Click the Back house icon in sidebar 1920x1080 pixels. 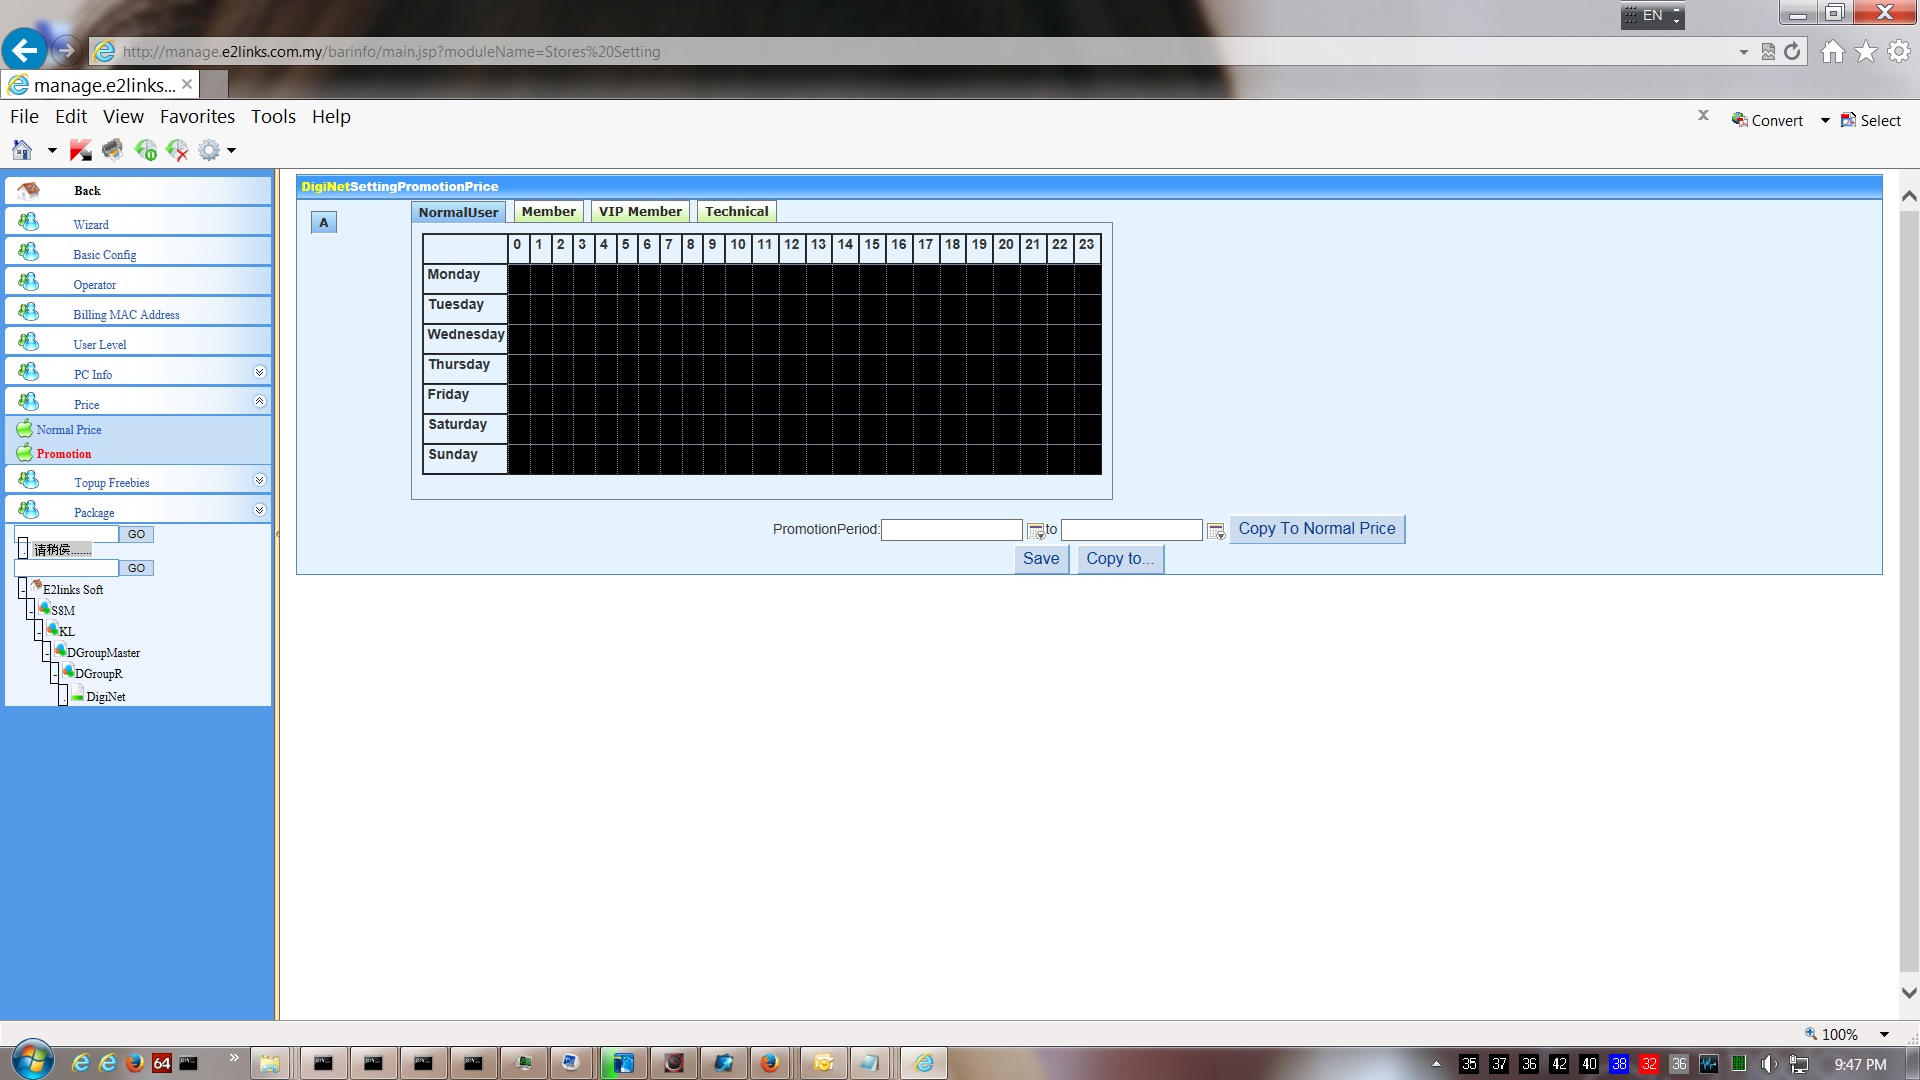[28, 190]
